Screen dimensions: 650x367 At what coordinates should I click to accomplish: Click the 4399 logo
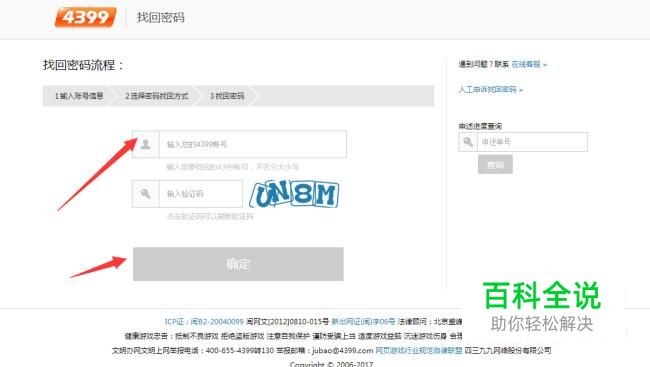point(85,17)
